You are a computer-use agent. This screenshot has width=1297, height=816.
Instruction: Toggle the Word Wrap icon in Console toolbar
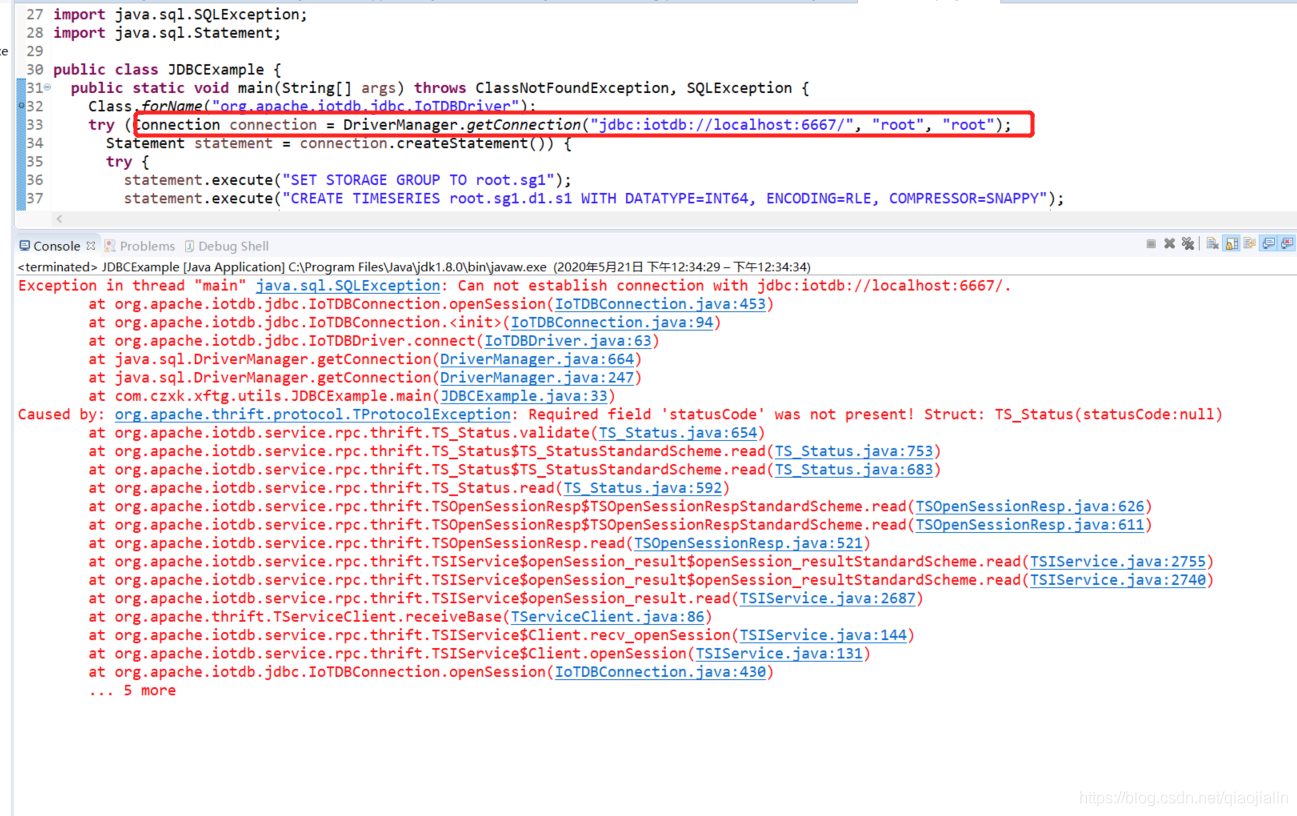click(x=1249, y=244)
